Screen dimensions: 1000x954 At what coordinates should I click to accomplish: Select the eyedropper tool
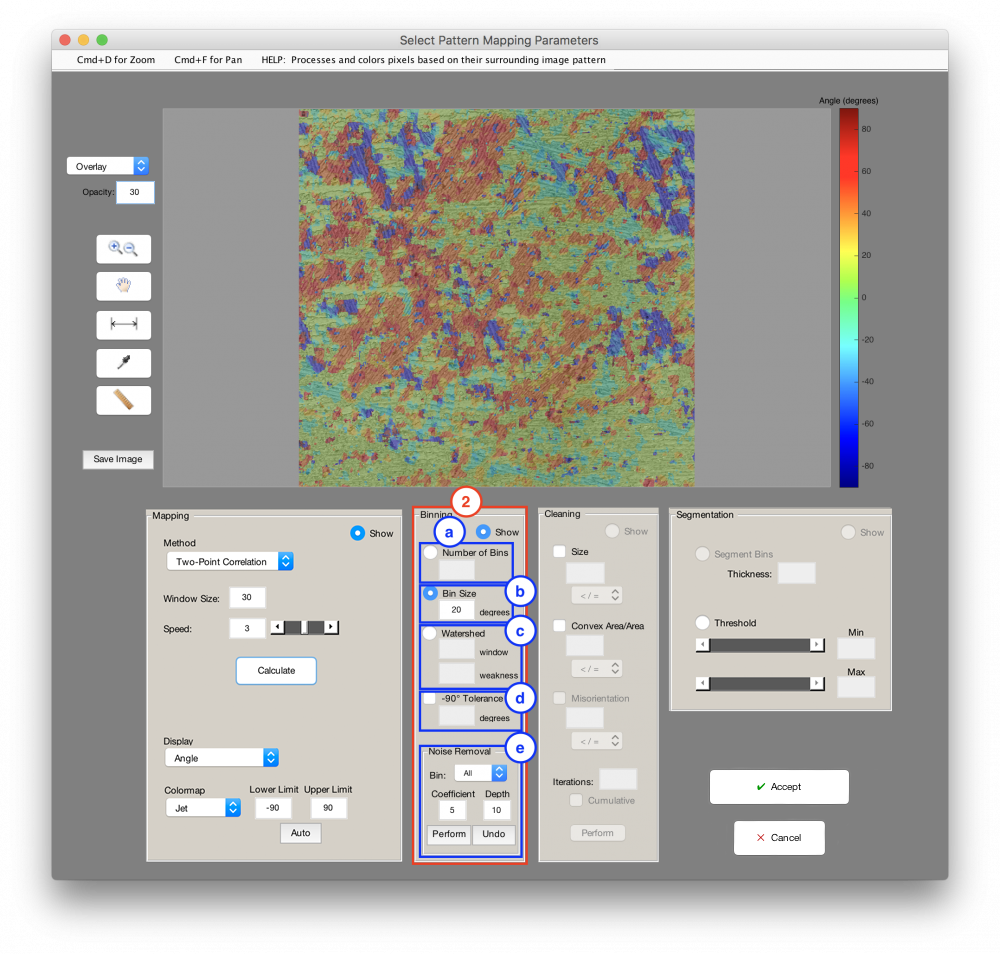point(124,363)
